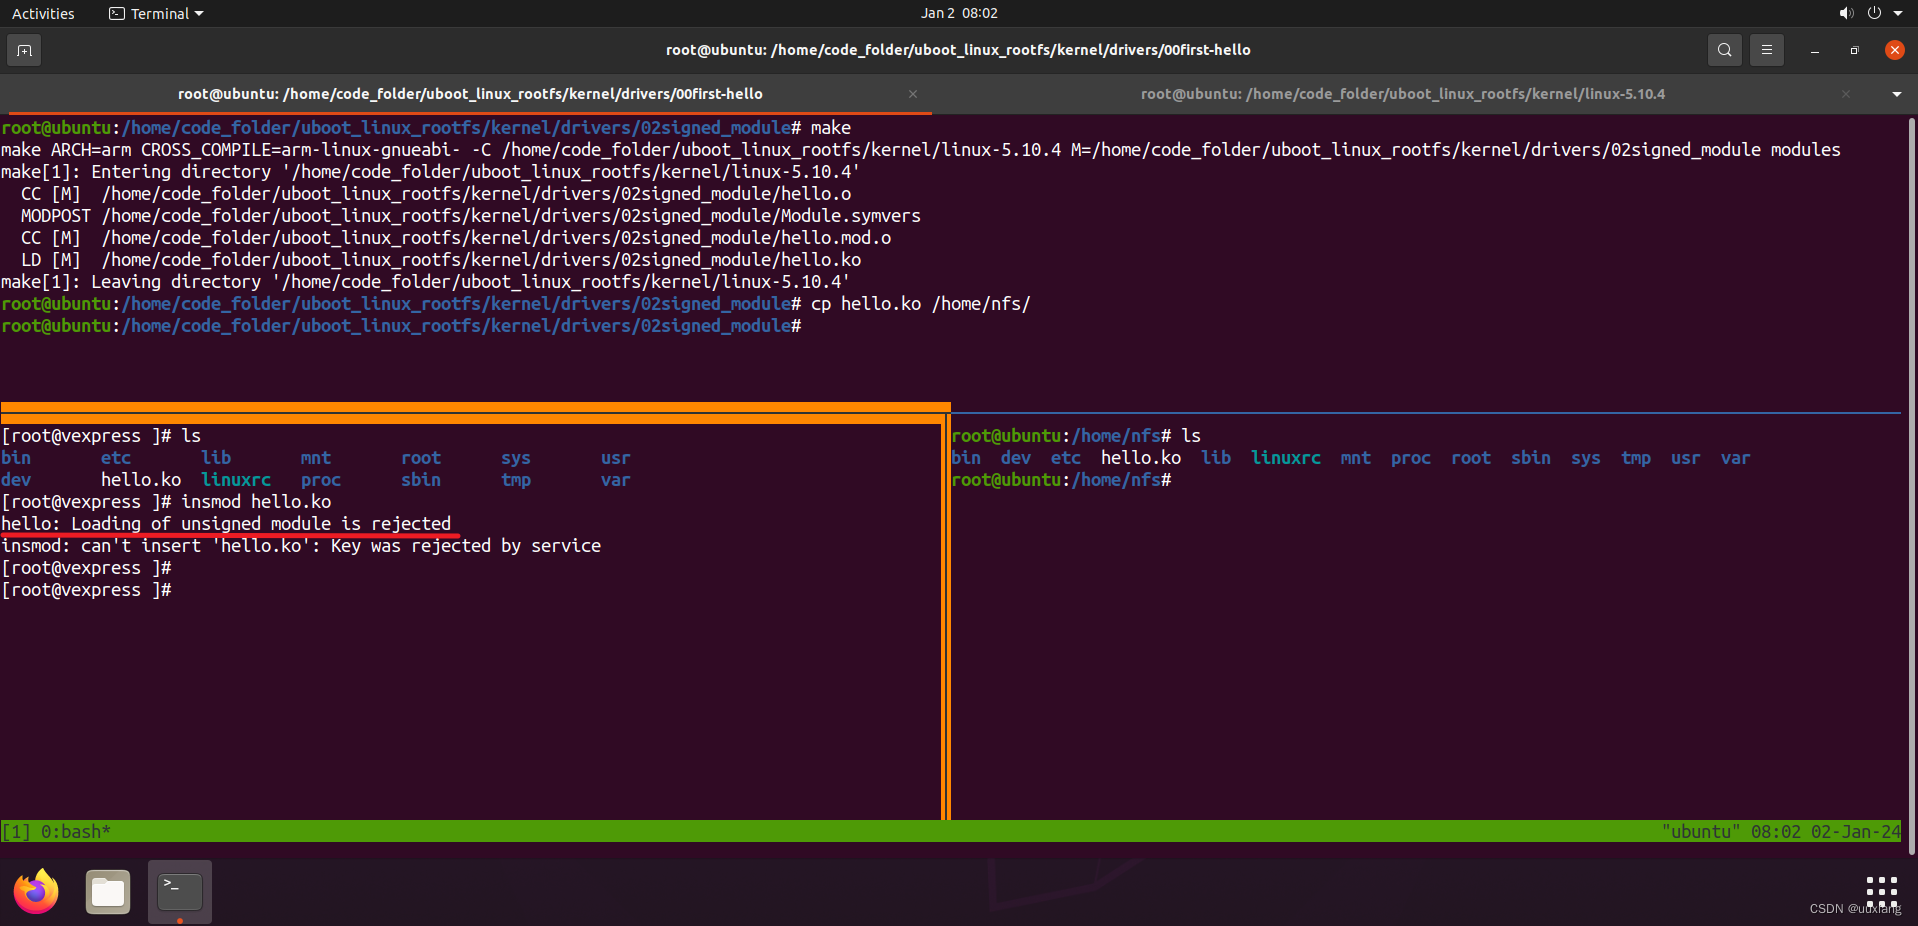Click the tmux window label 0:bash*
Viewport: 1918px width, 926px height.
point(75,832)
